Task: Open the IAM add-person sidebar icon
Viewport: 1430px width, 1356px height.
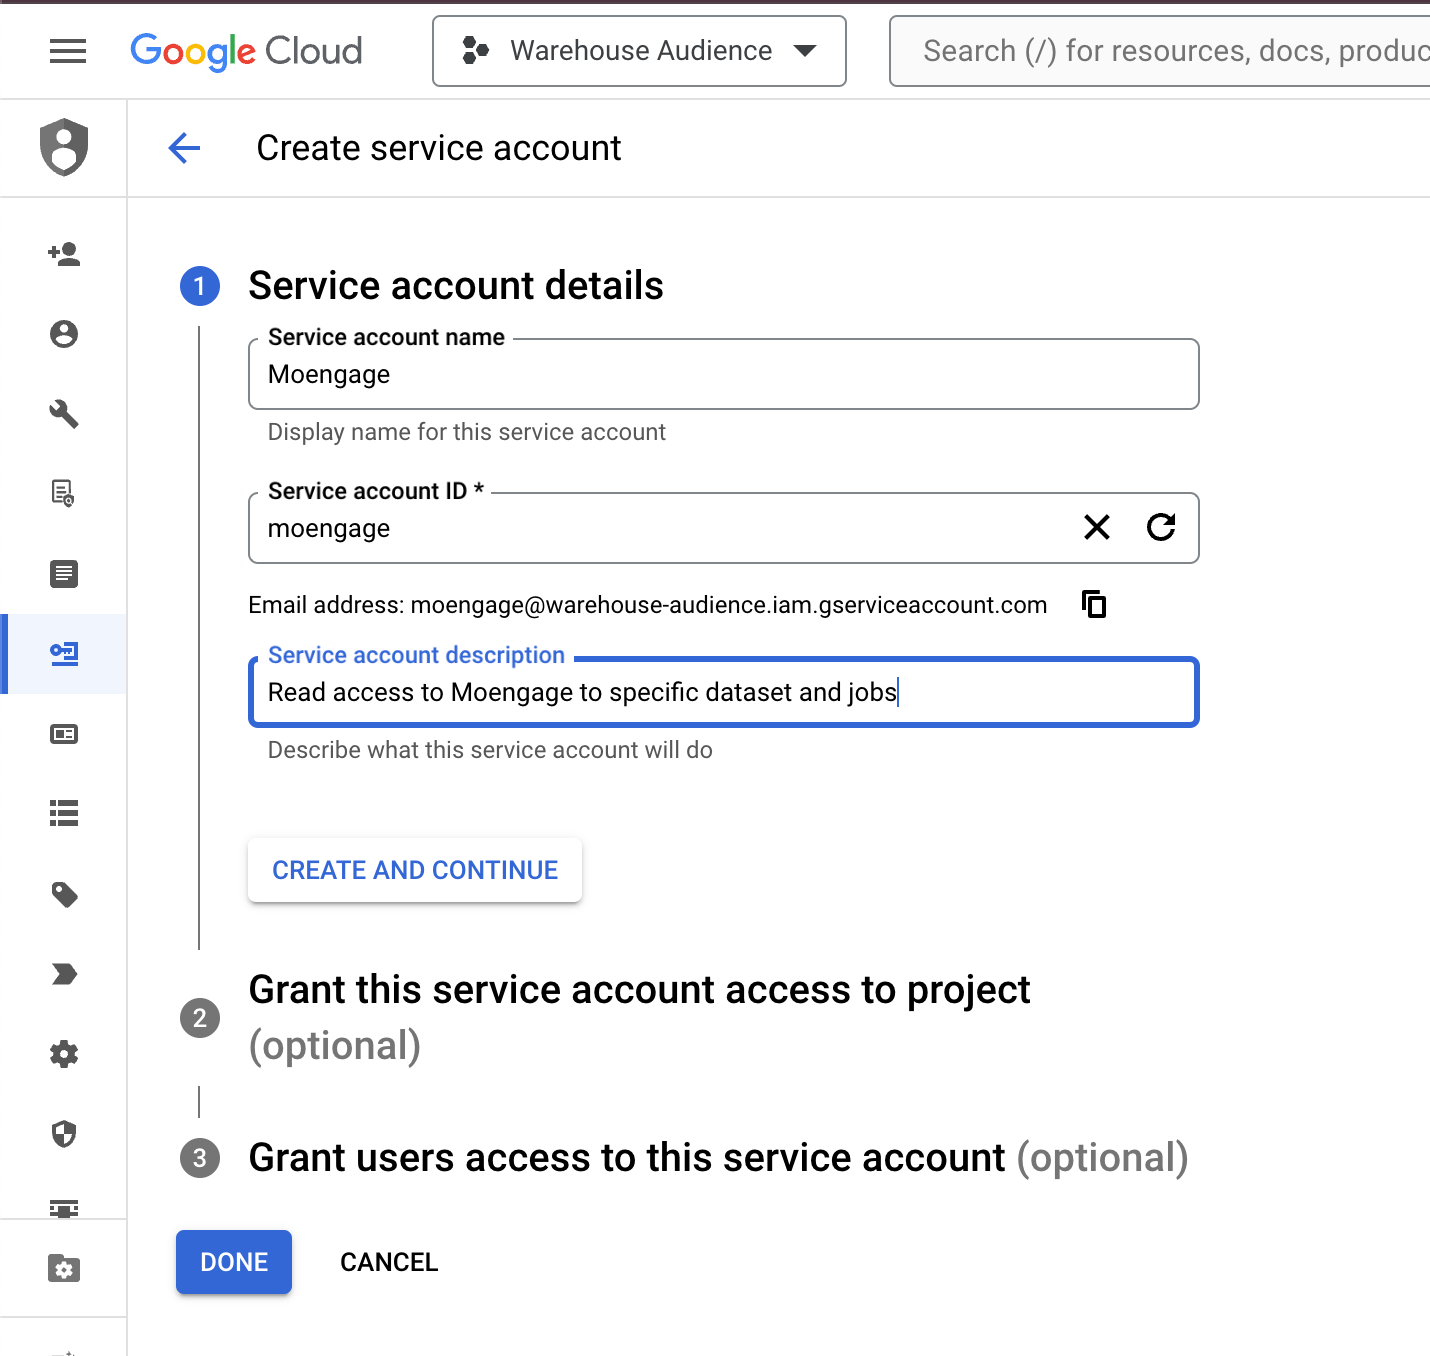Action: (64, 254)
